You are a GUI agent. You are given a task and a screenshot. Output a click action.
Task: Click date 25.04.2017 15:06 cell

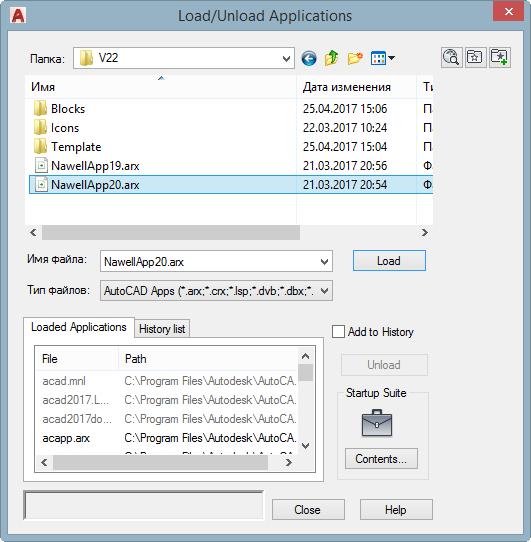345,109
